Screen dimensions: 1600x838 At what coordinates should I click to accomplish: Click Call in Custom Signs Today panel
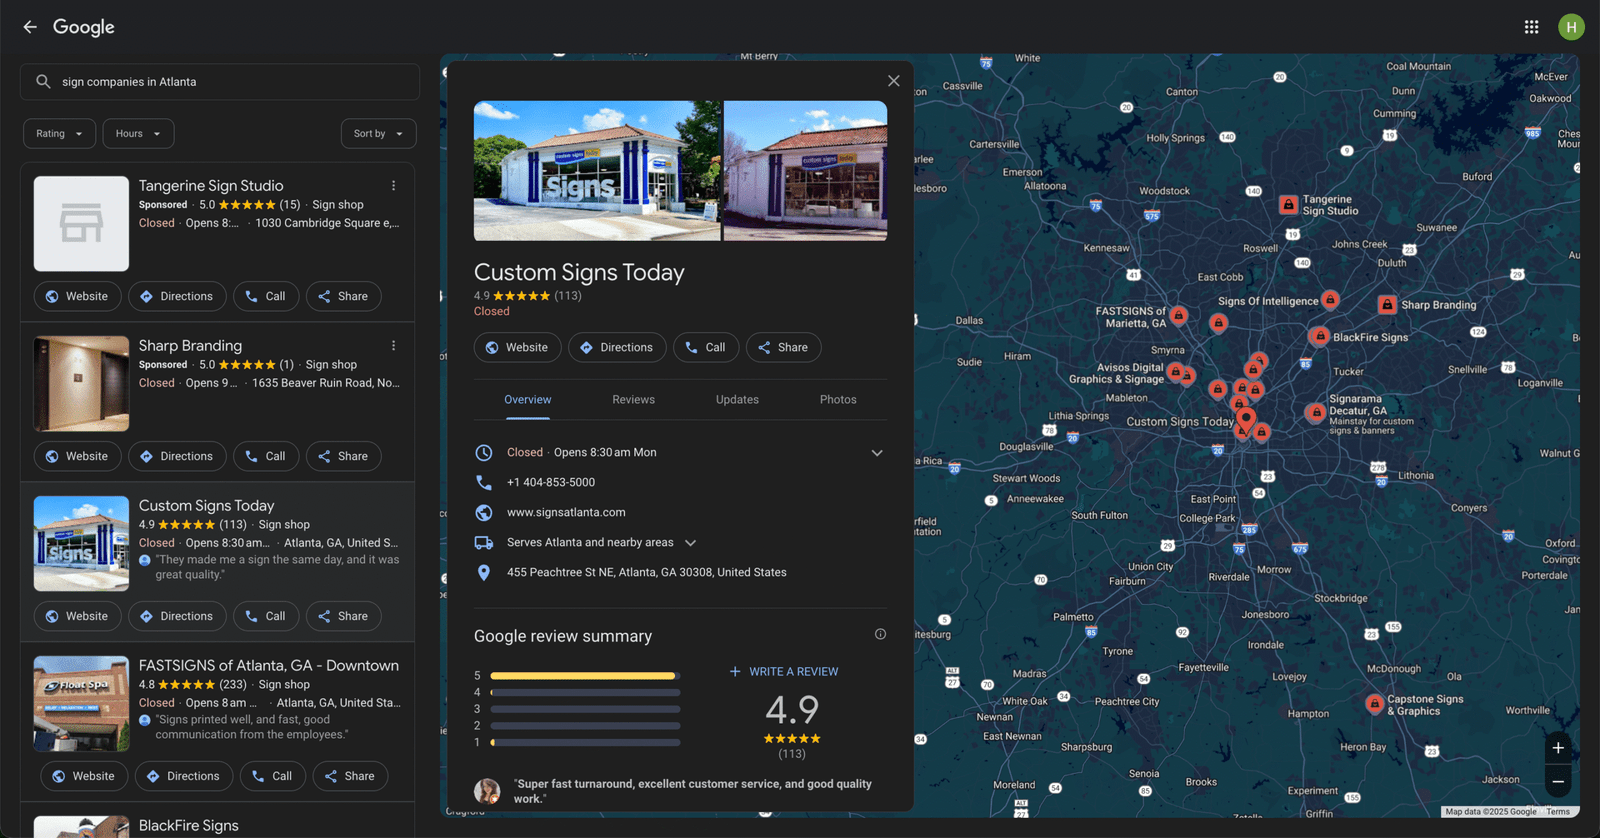(706, 348)
